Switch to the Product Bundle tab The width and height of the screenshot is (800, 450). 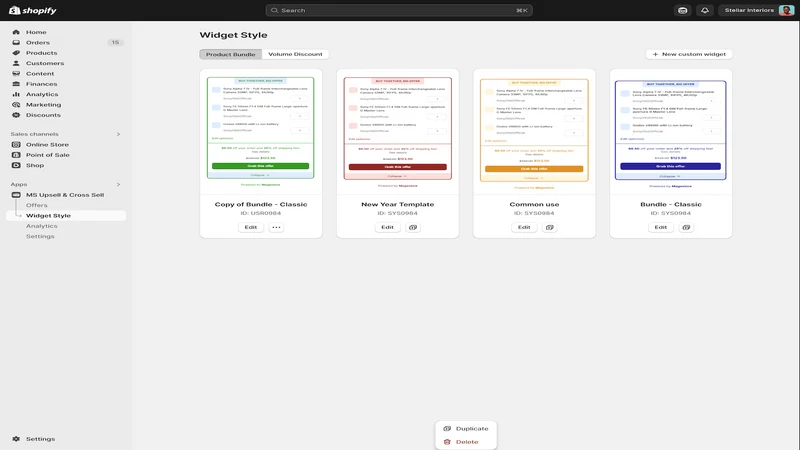231,54
